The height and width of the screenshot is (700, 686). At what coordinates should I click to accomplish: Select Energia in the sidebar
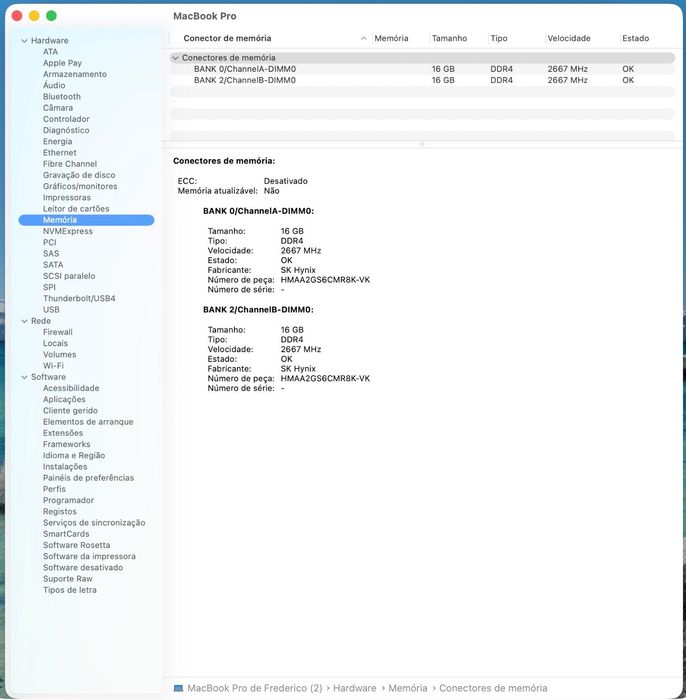tap(57, 142)
